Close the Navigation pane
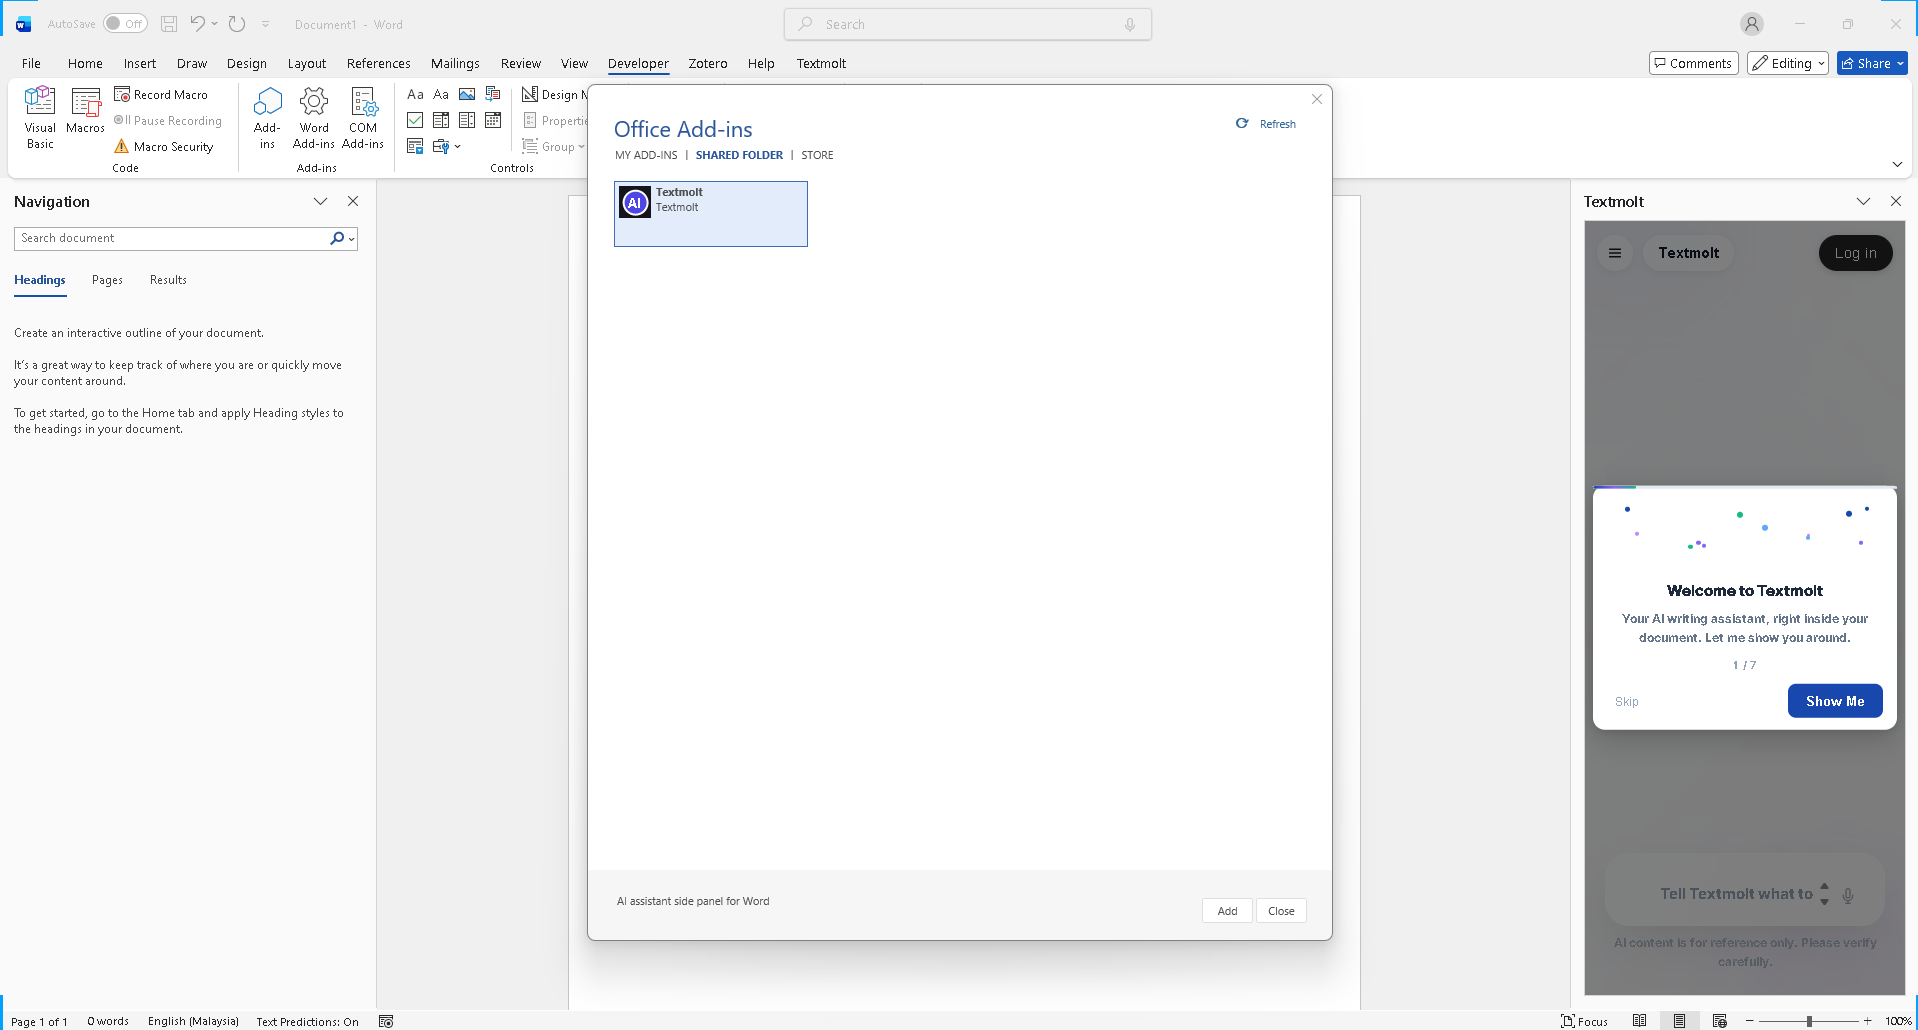 click(353, 201)
